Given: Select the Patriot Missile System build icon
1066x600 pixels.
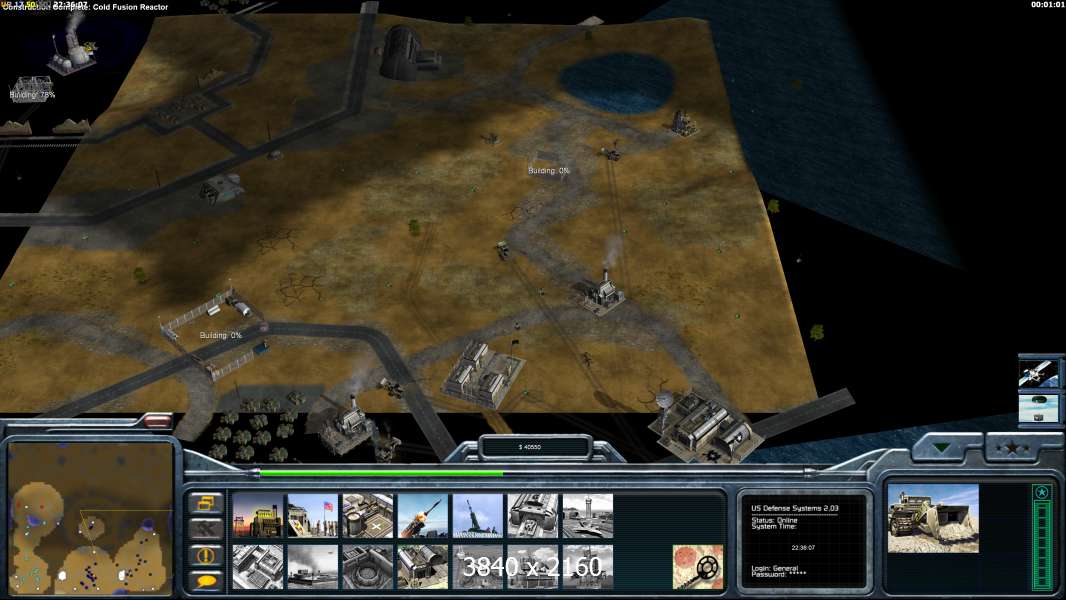Looking at the screenshot, I should 422,516.
